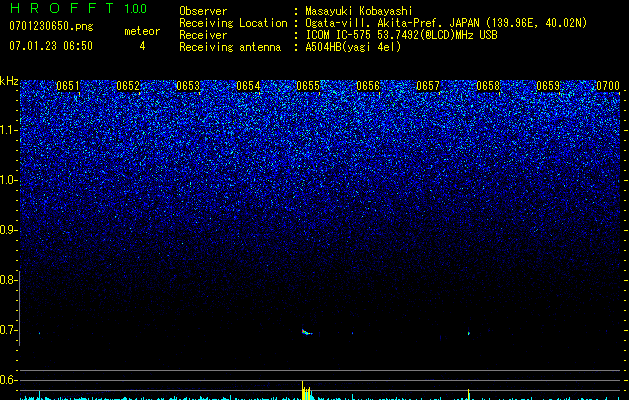Click the 0657 time marker
Image resolution: width=629 pixels, height=400 pixels.
[x=428, y=86]
